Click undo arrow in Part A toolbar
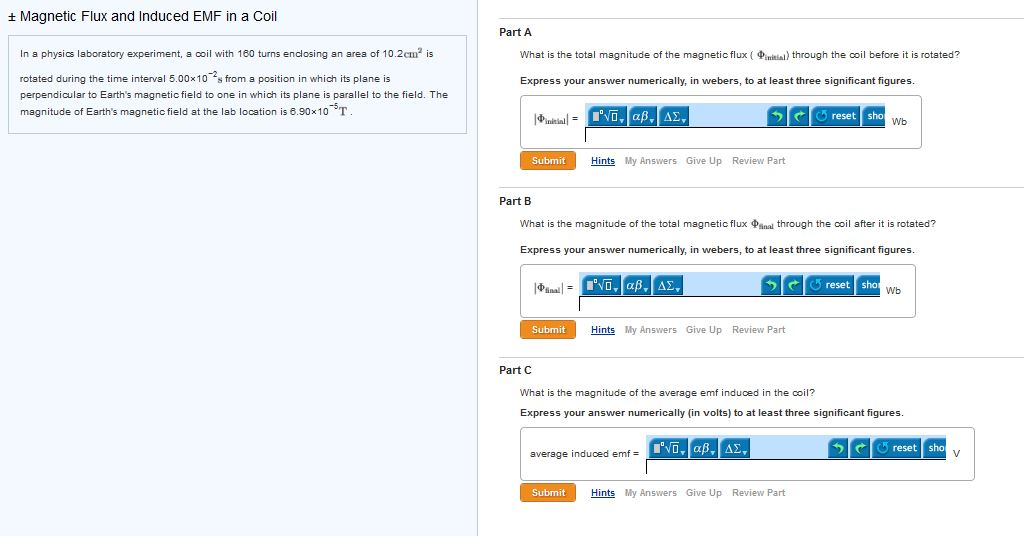This screenshot has width=1024, height=536. coord(777,116)
